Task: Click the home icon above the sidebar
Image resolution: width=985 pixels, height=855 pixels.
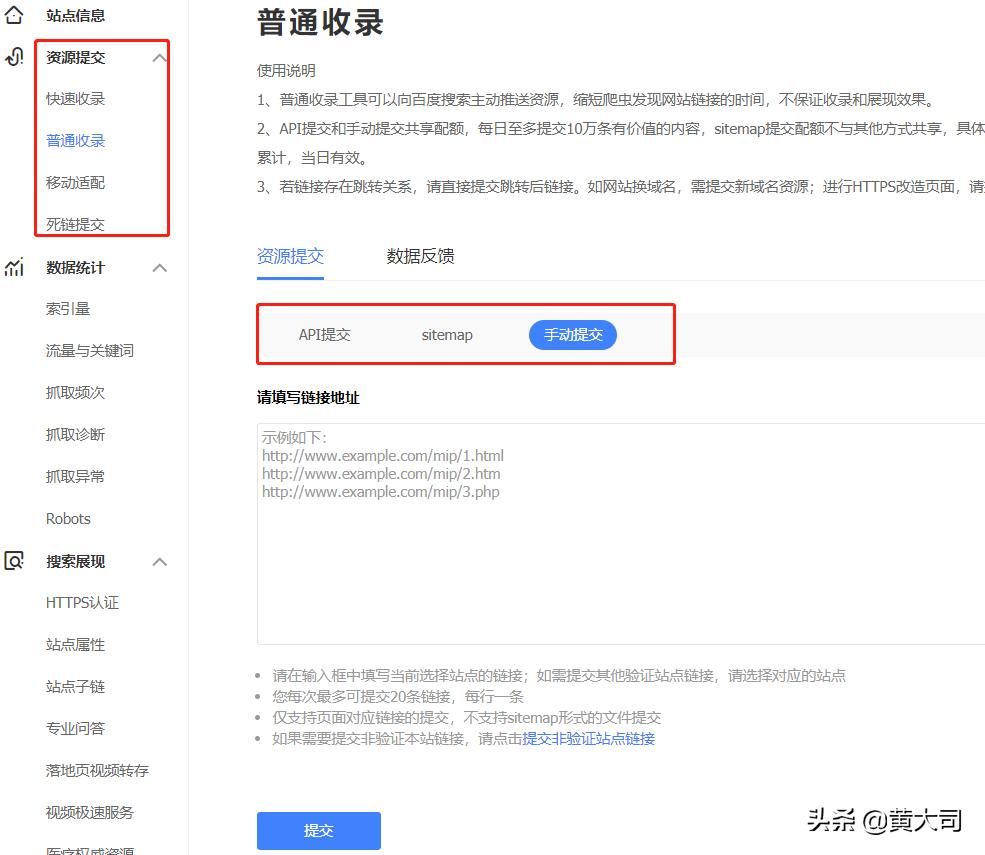Action: tap(14, 15)
